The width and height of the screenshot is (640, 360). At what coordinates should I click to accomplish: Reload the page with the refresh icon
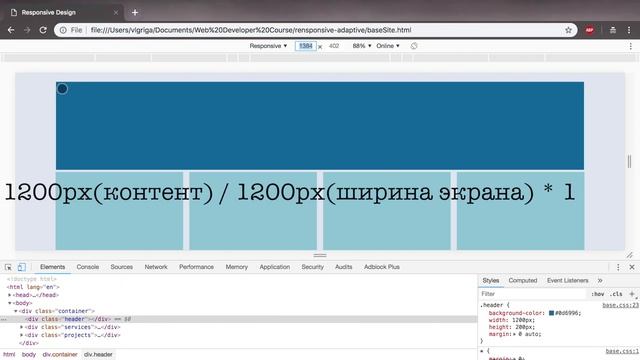(43, 30)
